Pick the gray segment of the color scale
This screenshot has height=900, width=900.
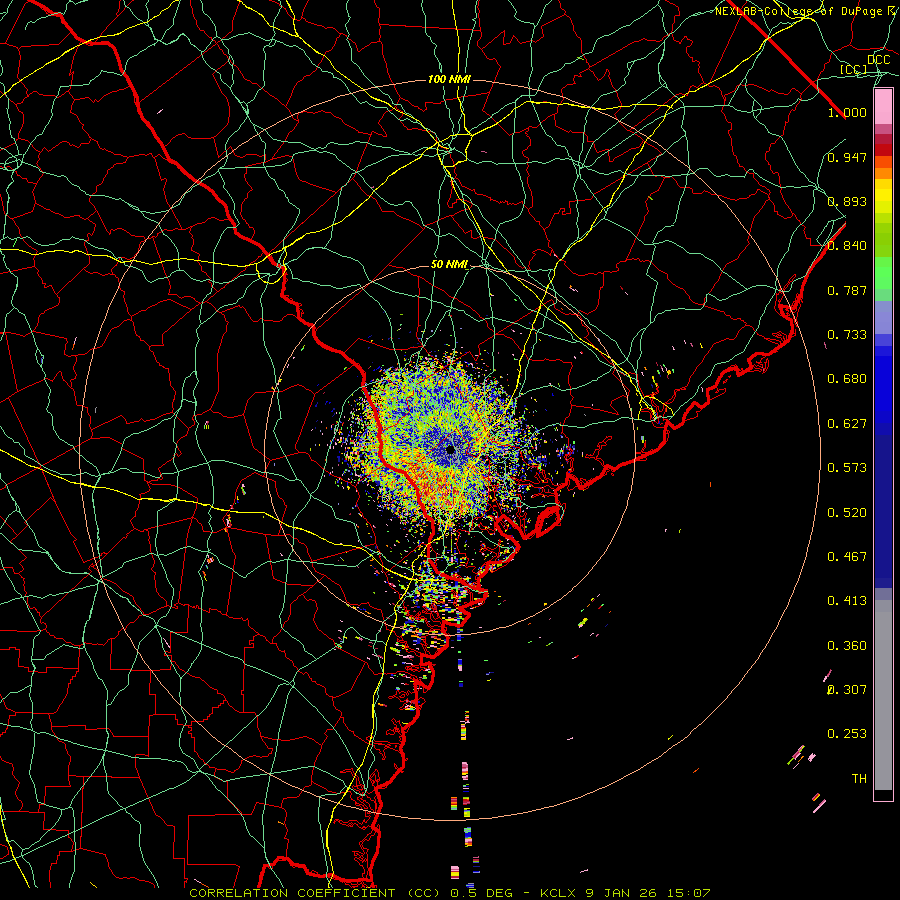(x=883, y=695)
